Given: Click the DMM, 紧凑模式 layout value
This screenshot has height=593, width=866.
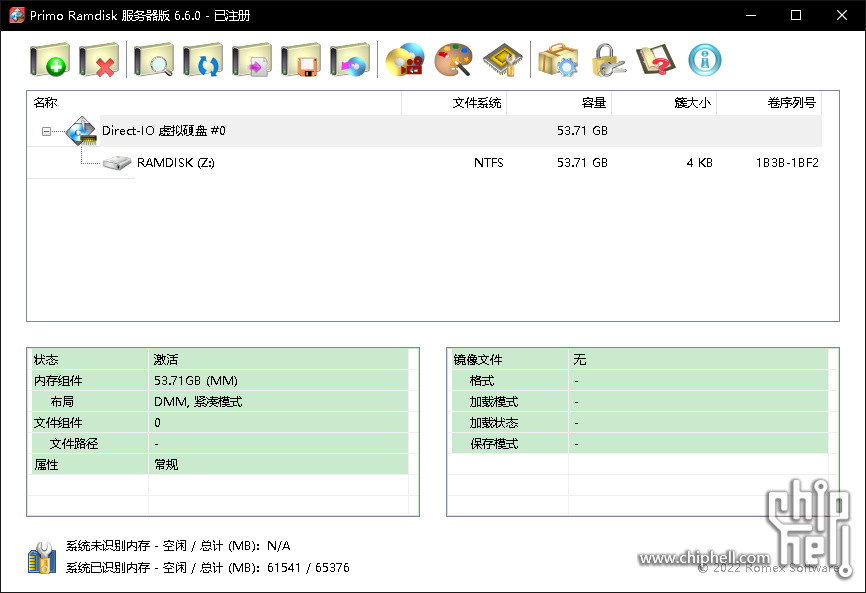Looking at the screenshot, I should pyautogui.click(x=198, y=402).
